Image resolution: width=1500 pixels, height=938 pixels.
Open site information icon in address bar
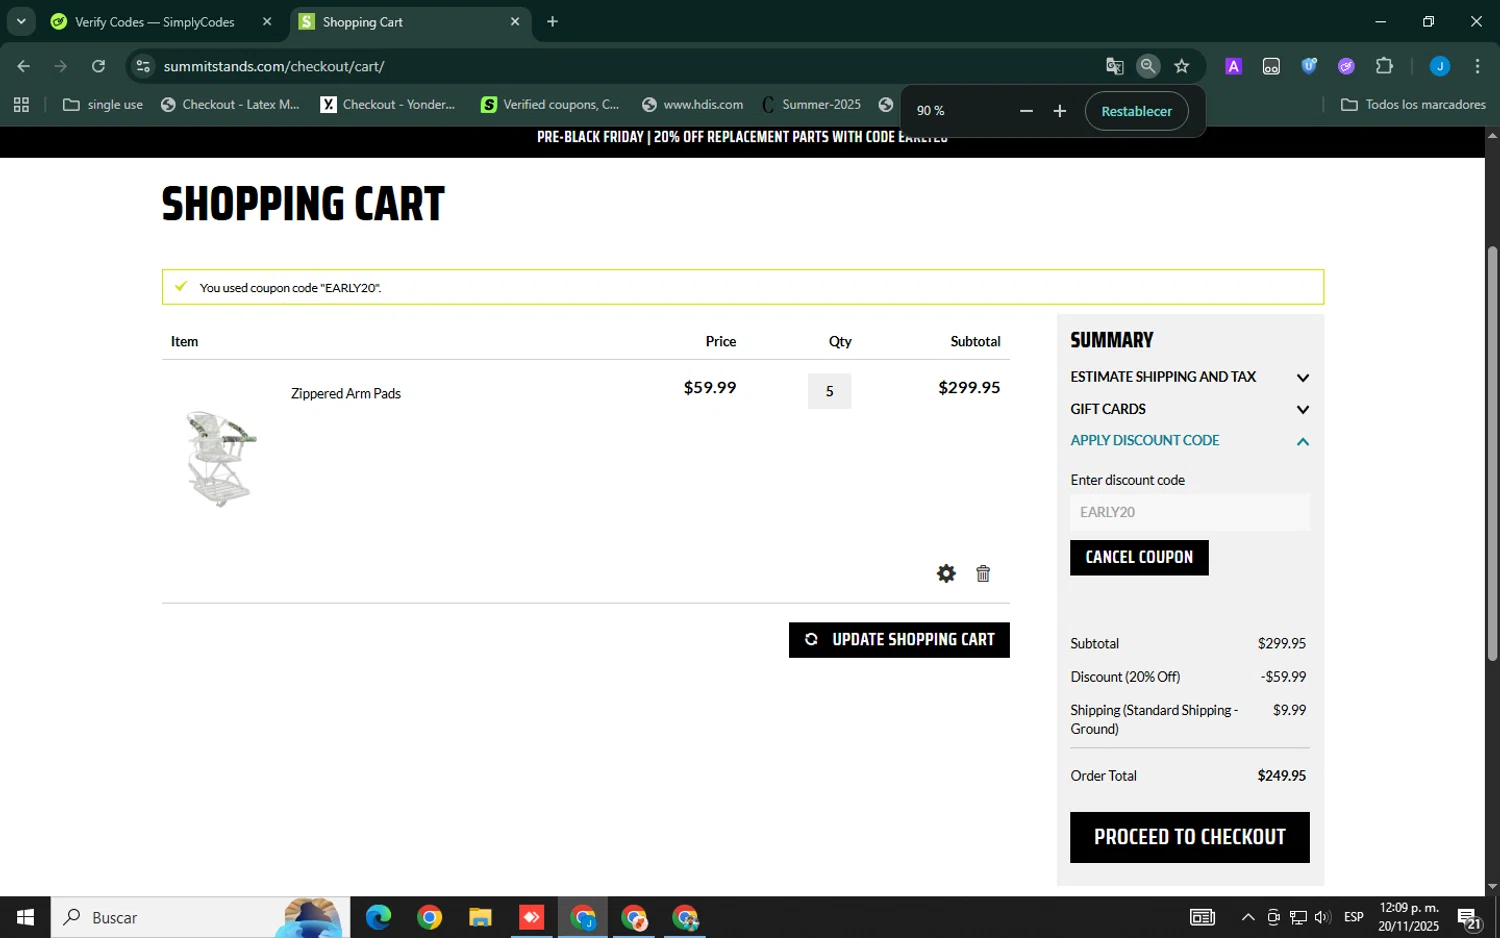pos(143,66)
